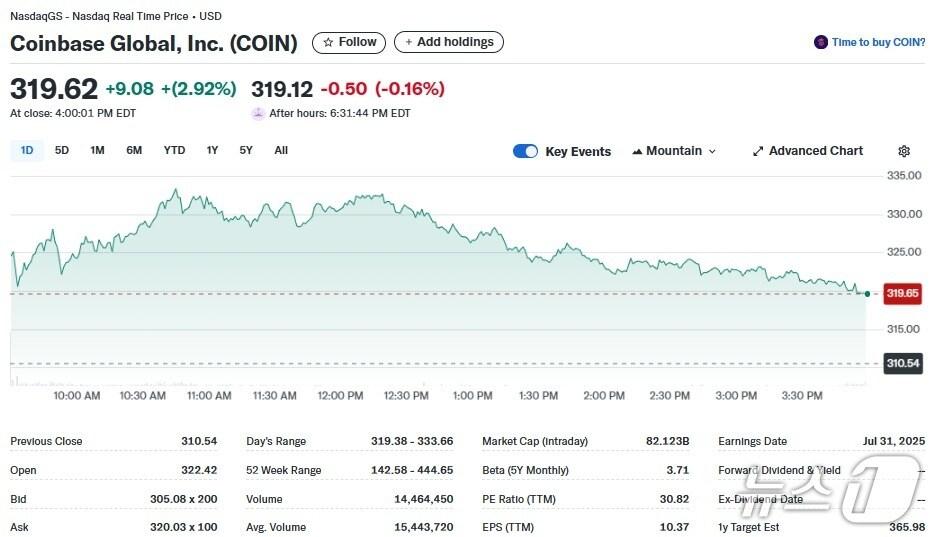
Task: Show the YTD chart range
Action: pyautogui.click(x=174, y=151)
